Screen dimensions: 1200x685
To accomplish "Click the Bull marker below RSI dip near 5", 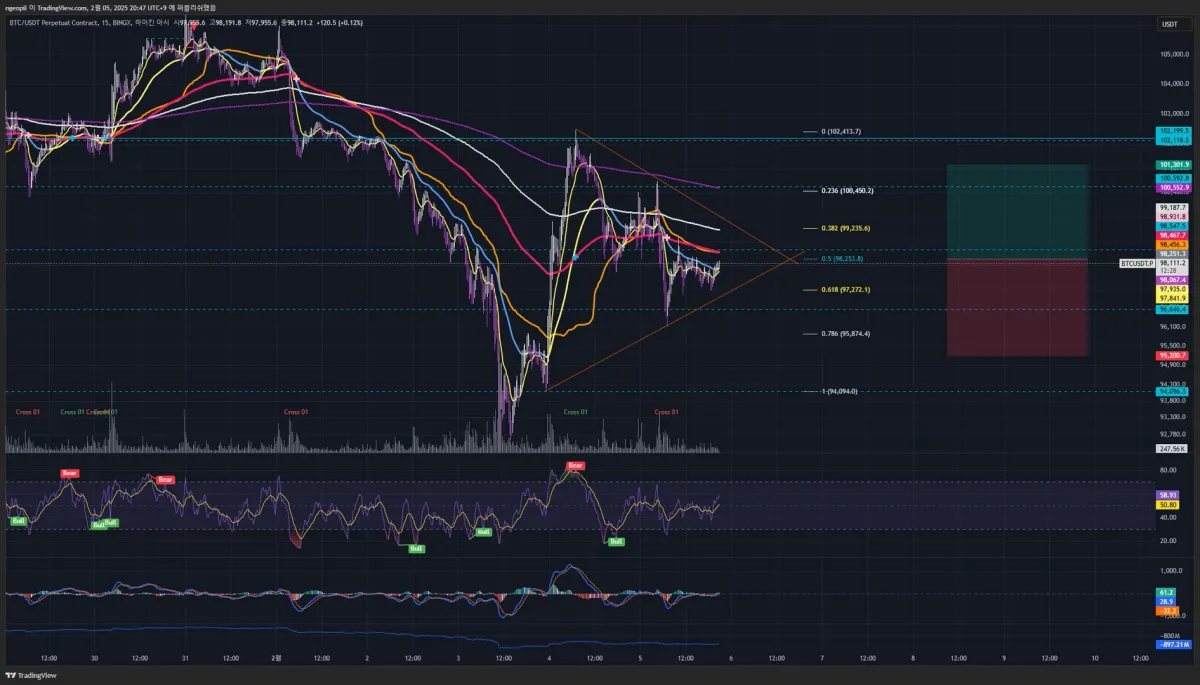I will 616,541.
